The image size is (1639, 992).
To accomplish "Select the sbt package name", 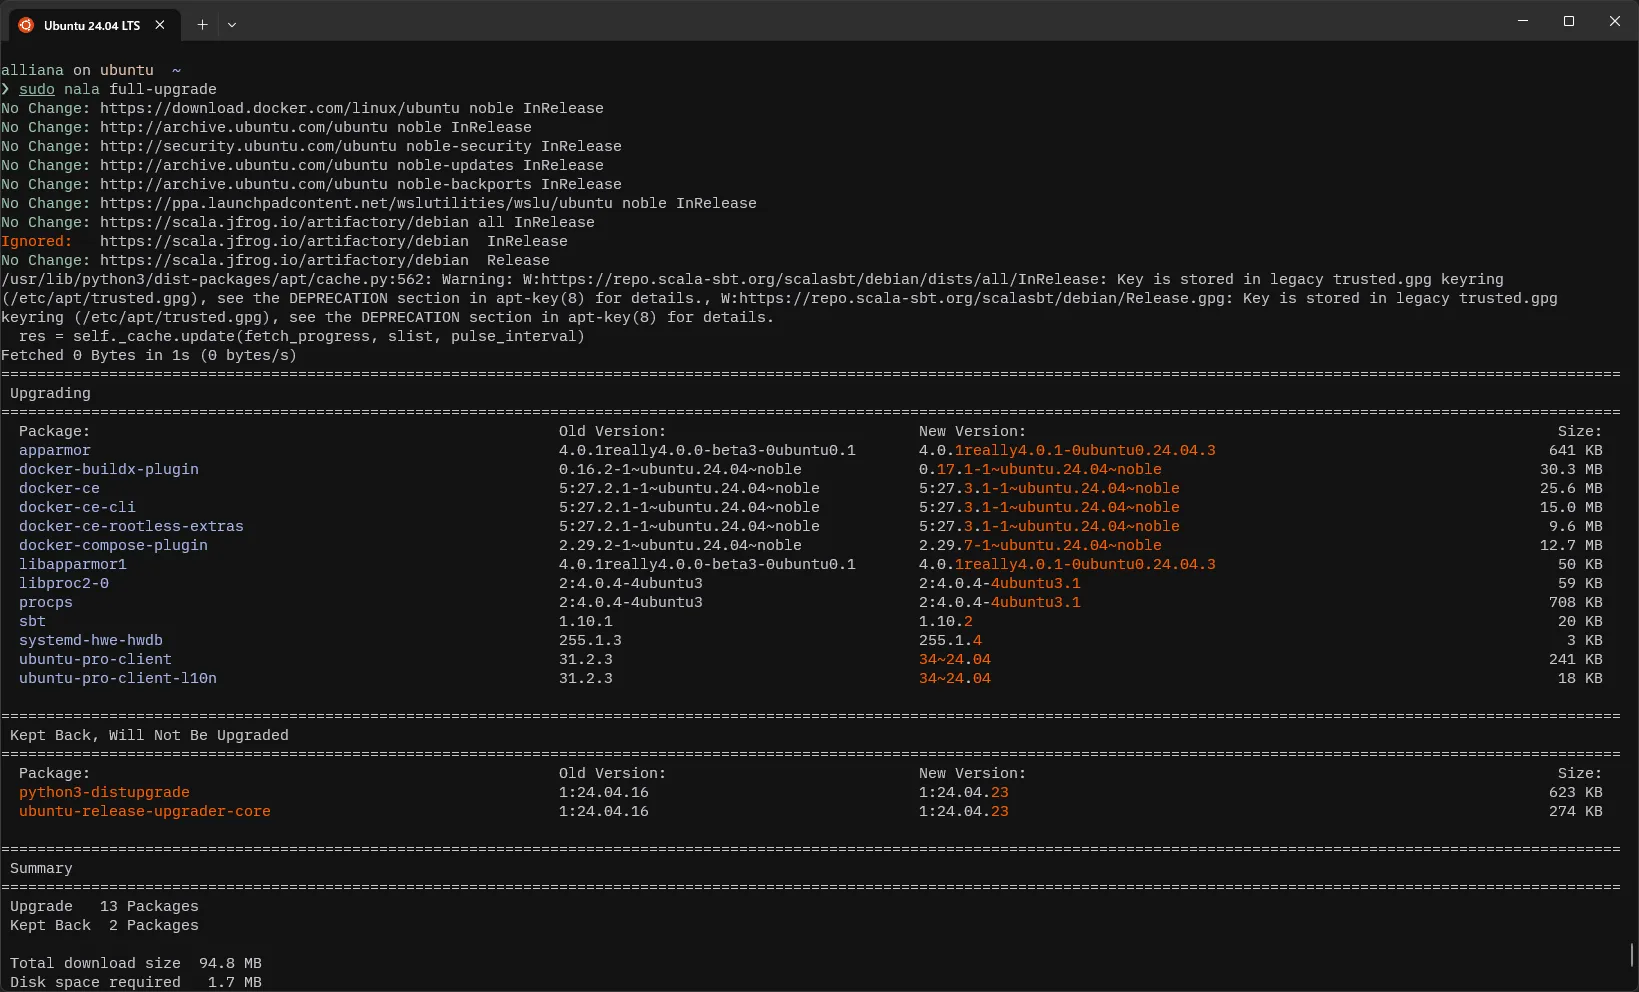I will (32, 621).
